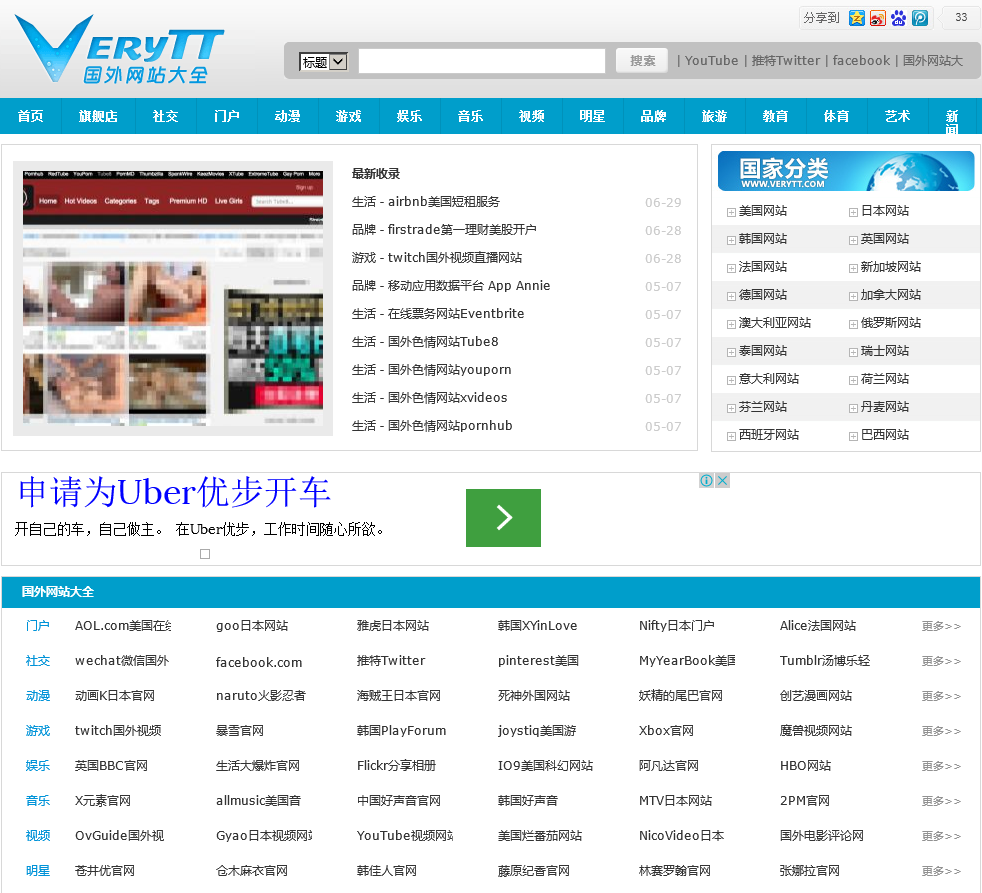Click the facebook link beside search
This screenshot has width=982, height=893.
pos(861,61)
